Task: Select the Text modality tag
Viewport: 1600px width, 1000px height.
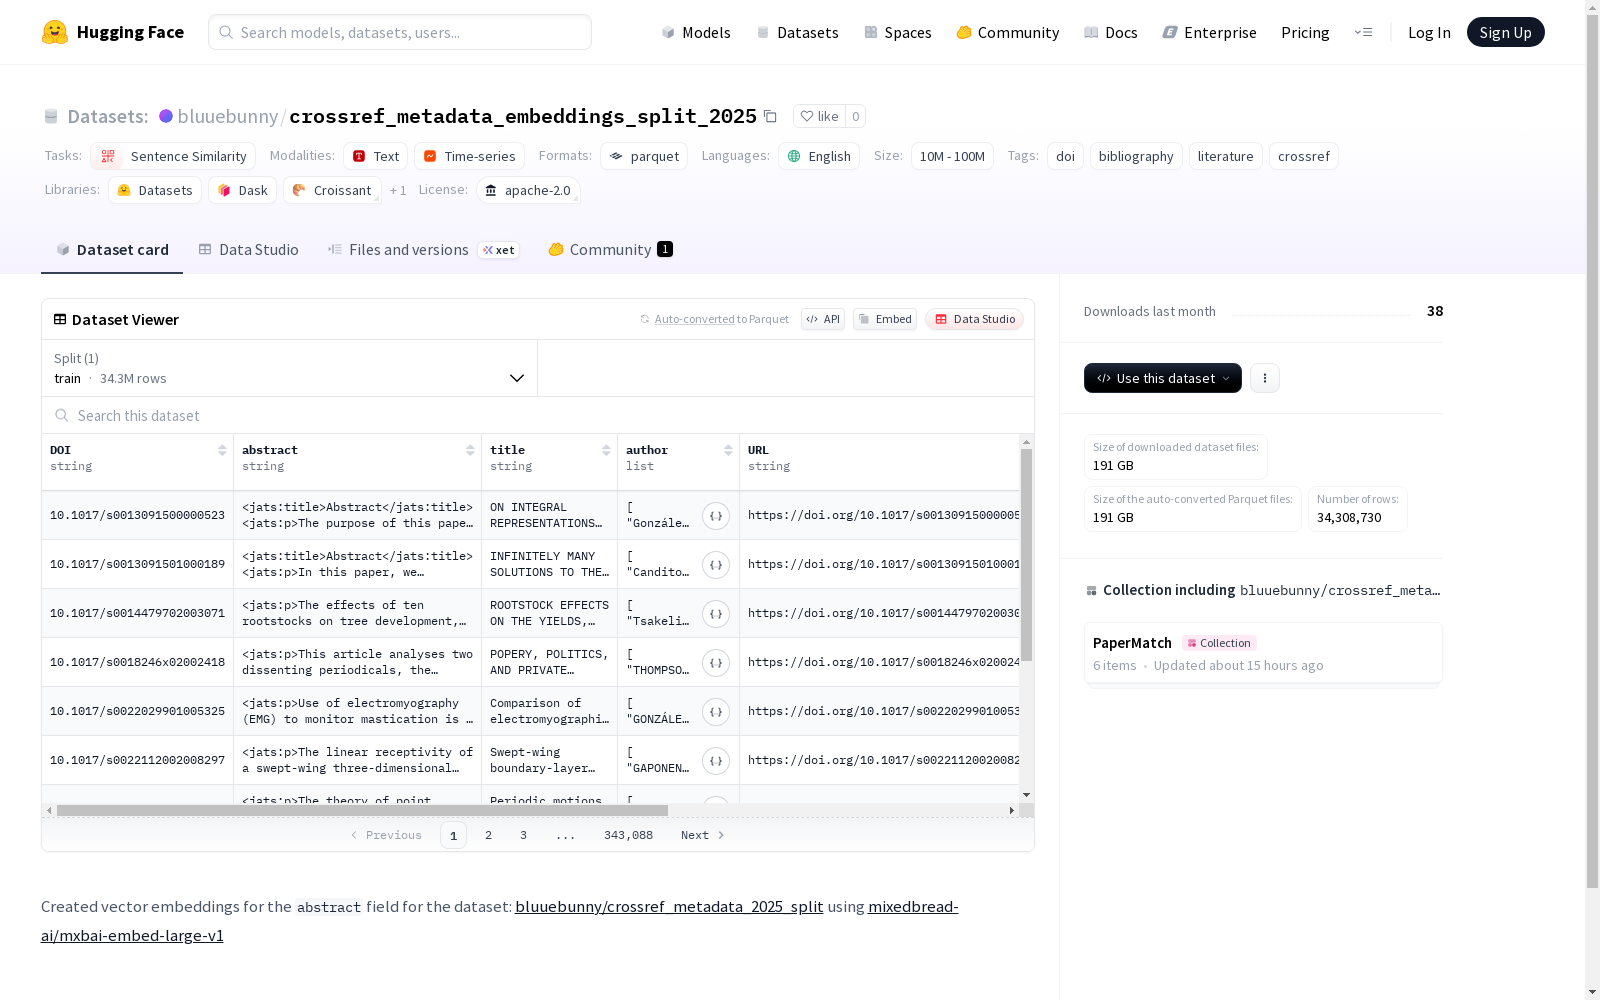Action: (376, 156)
